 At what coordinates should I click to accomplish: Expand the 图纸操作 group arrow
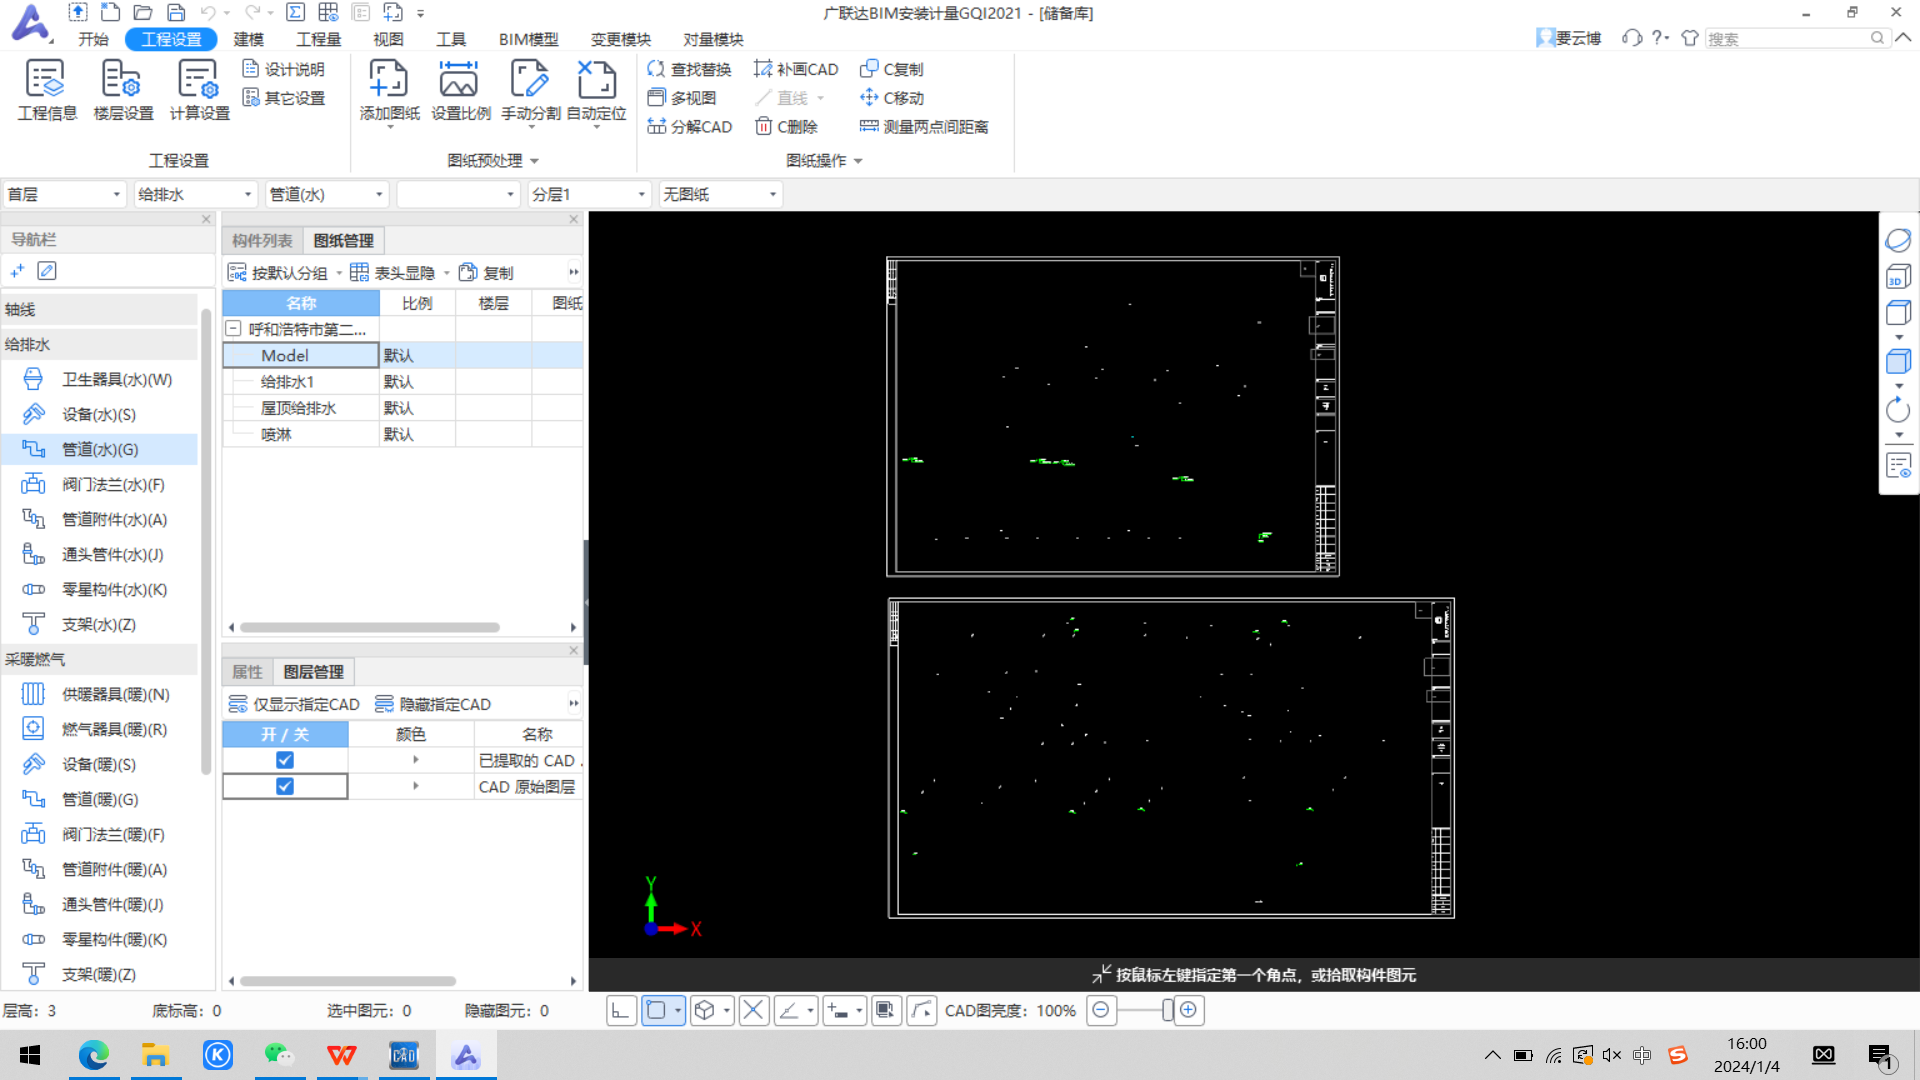[858, 161]
